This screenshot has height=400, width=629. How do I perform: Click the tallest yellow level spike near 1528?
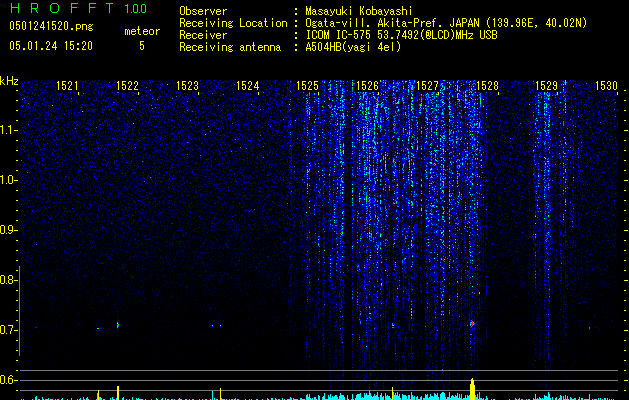coord(472,389)
